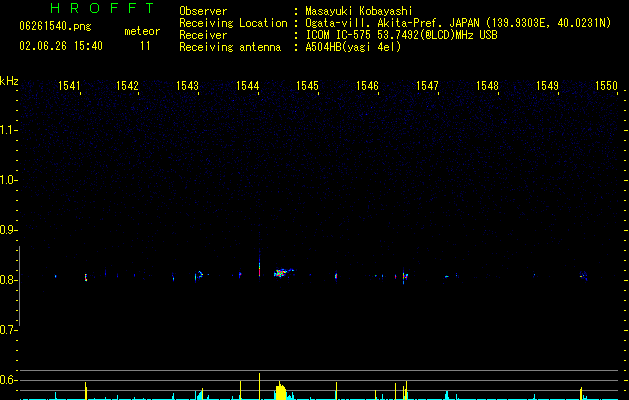Click the 1550 time axis marker
Image resolution: width=629 pixels, height=400 pixels.
tap(606, 86)
